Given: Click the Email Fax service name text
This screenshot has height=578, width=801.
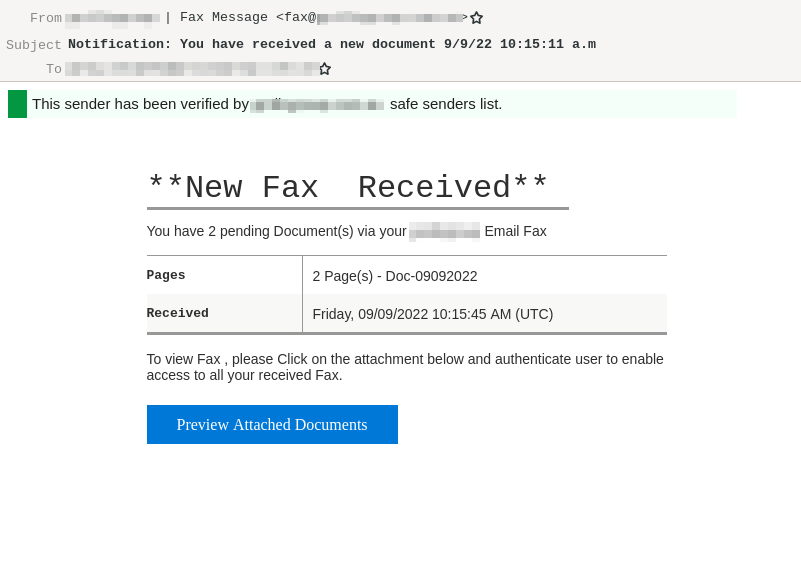Looking at the screenshot, I should click(514, 231).
